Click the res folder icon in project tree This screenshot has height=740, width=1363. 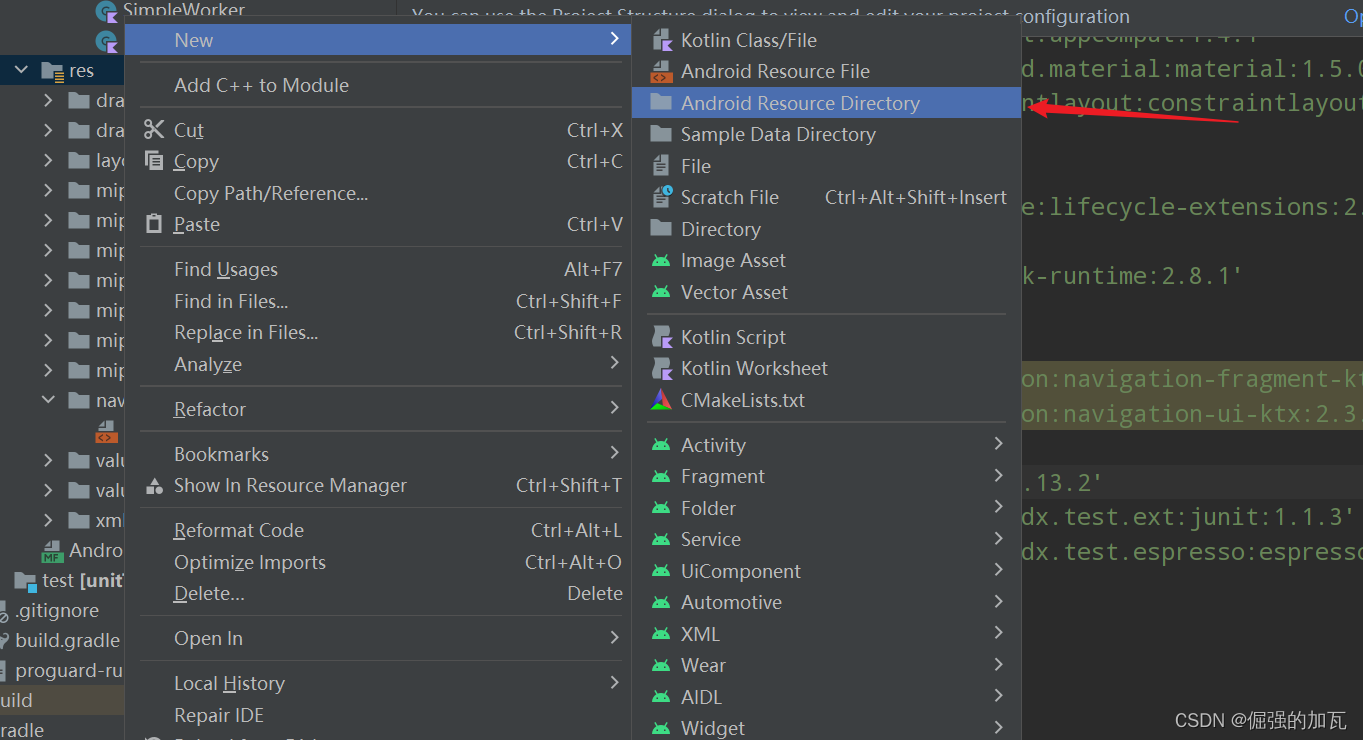[52, 71]
